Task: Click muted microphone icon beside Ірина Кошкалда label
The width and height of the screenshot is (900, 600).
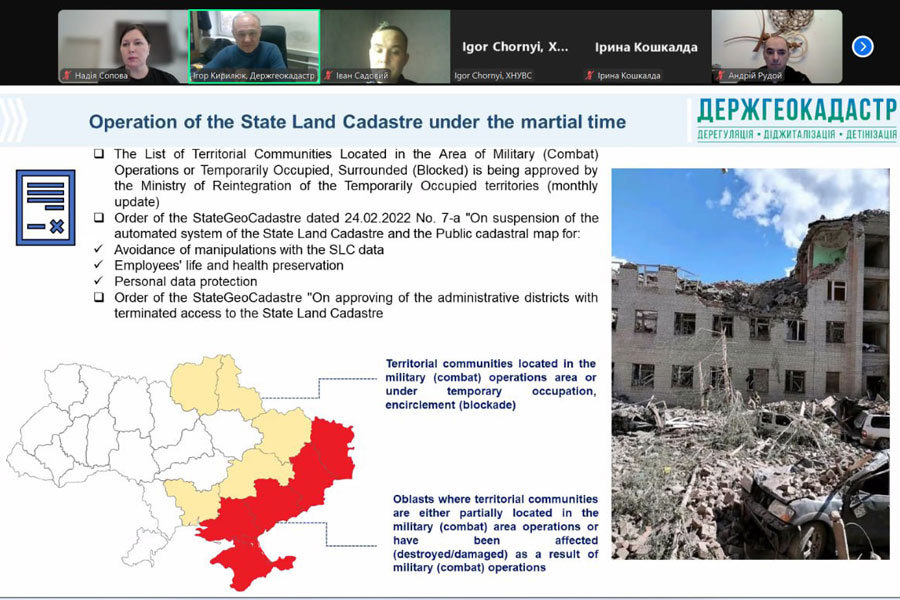Action: pyautogui.click(x=589, y=75)
